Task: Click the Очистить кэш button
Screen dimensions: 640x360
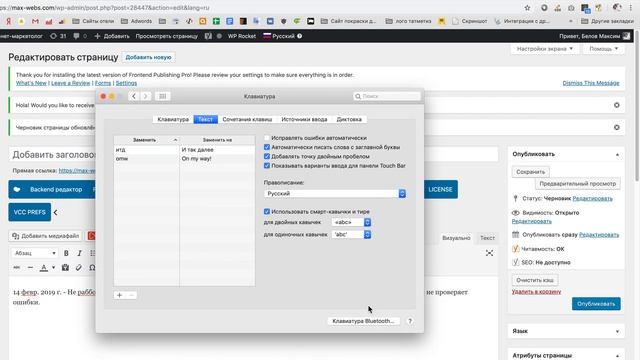Action: pyautogui.click(x=535, y=280)
